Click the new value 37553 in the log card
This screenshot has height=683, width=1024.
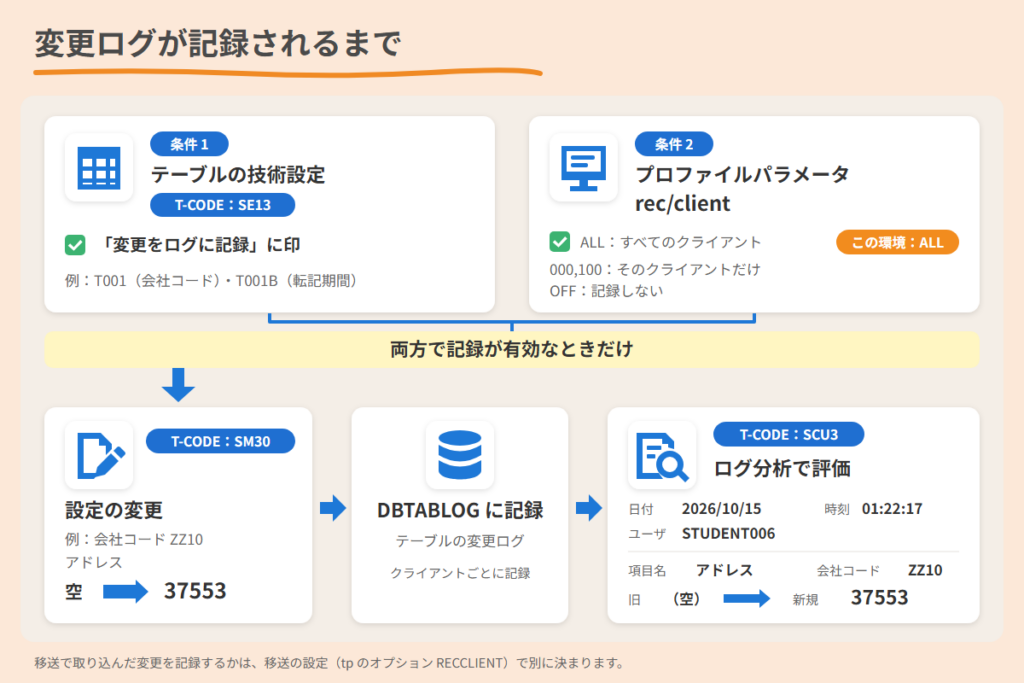click(879, 597)
